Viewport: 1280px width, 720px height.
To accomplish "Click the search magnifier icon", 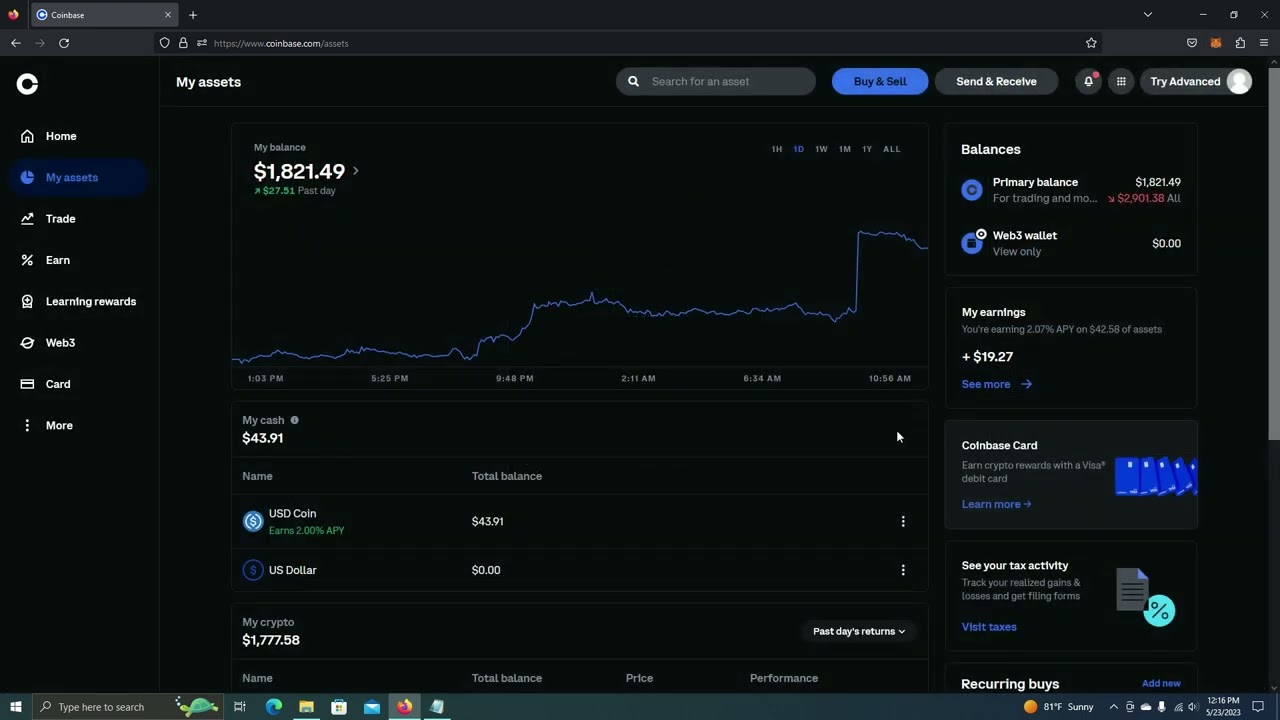I will pyautogui.click(x=633, y=82).
